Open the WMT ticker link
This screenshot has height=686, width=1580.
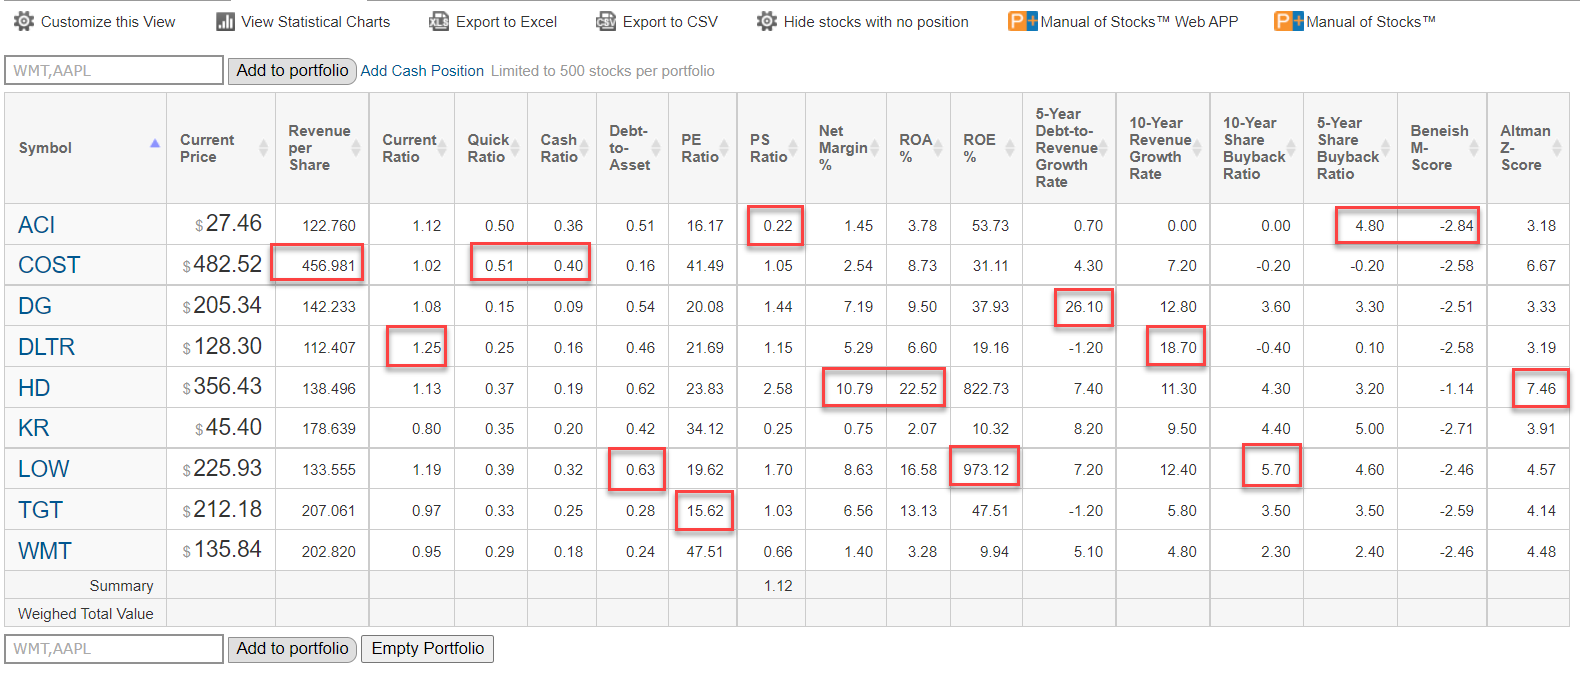(x=45, y=551)
